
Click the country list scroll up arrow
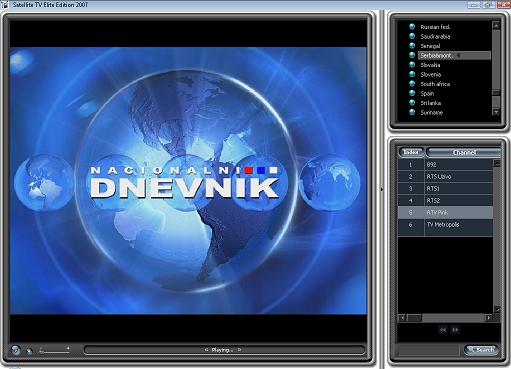[496, 25]
